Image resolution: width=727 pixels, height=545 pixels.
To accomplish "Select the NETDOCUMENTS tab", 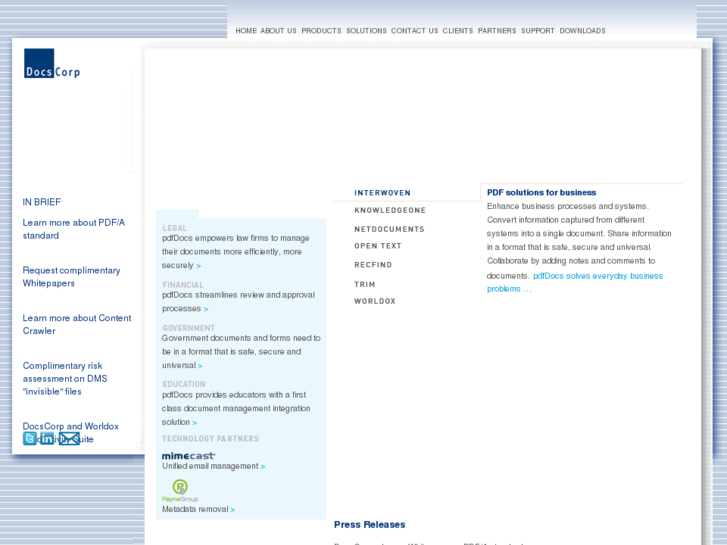I will click(x=389, y=229).
